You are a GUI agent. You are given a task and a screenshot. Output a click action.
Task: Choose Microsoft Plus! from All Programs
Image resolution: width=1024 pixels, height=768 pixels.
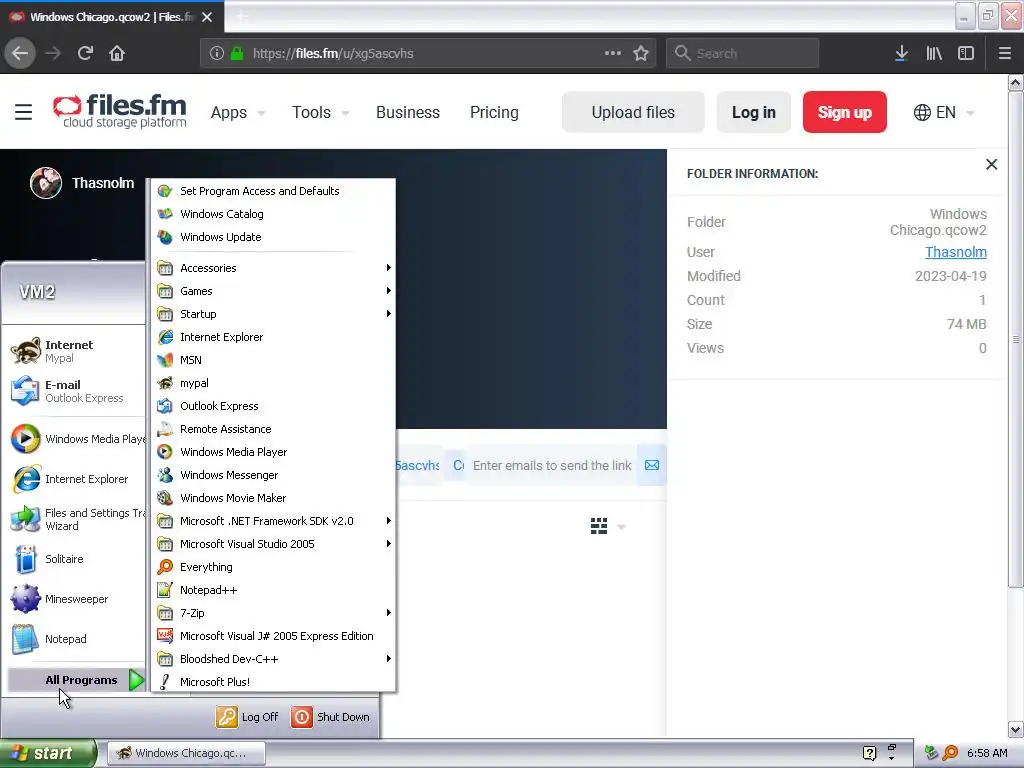coord(274,681)
